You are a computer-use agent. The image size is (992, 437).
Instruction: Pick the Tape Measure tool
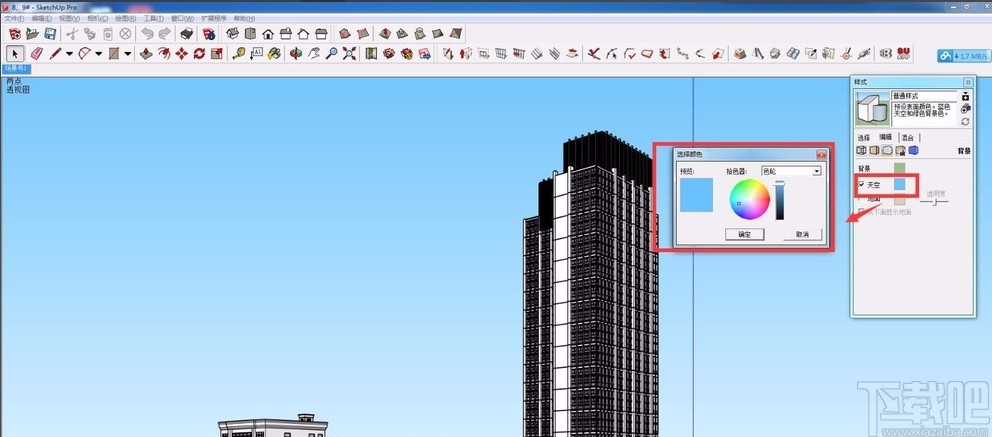(x=239, y=53)
